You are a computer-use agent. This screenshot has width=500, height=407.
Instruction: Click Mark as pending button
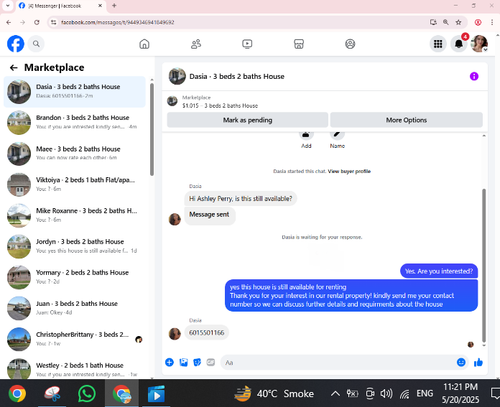[247, 120]
